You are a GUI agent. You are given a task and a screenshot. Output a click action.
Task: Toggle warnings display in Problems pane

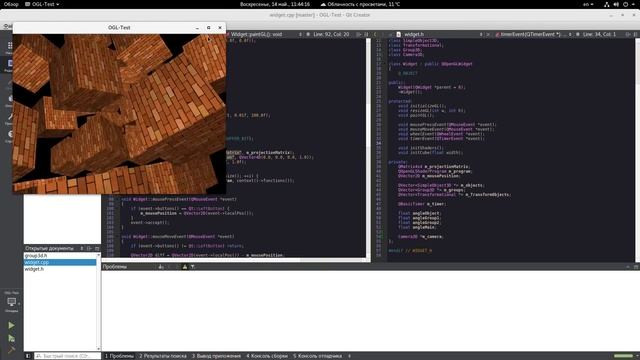click(184, 267)
